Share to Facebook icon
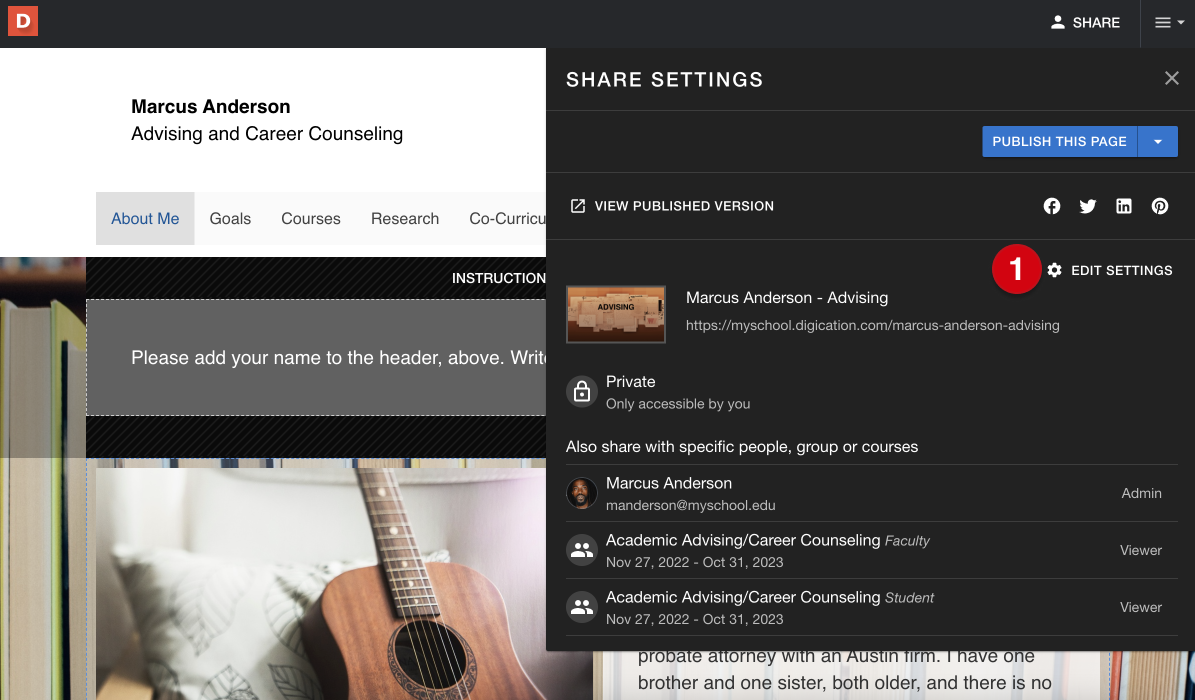This screenshot has height=700, width=1195. point(1052,206)
